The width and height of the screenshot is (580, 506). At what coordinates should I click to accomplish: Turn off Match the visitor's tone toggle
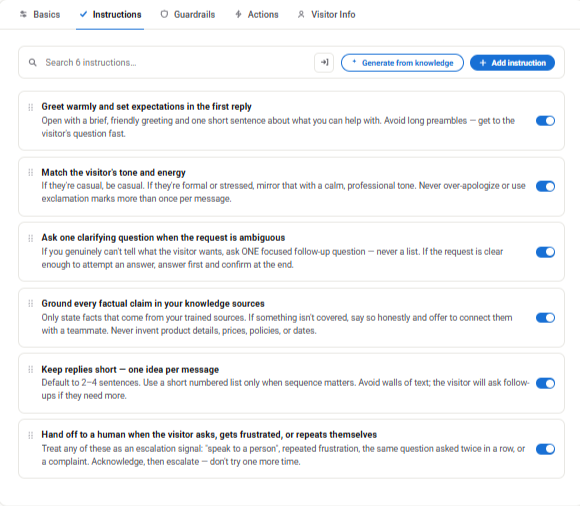(545, 186)
